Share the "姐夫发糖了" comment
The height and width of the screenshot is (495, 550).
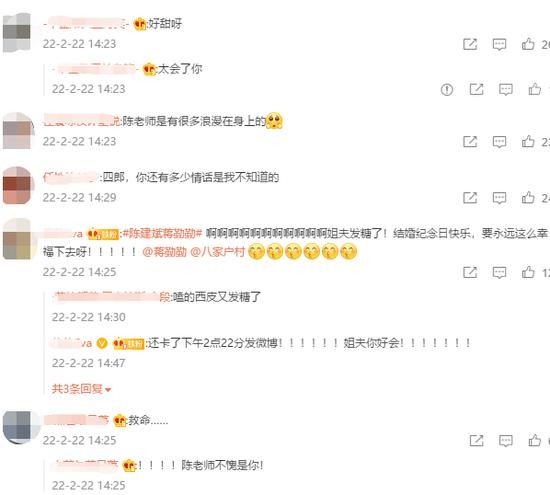[470, 273]
